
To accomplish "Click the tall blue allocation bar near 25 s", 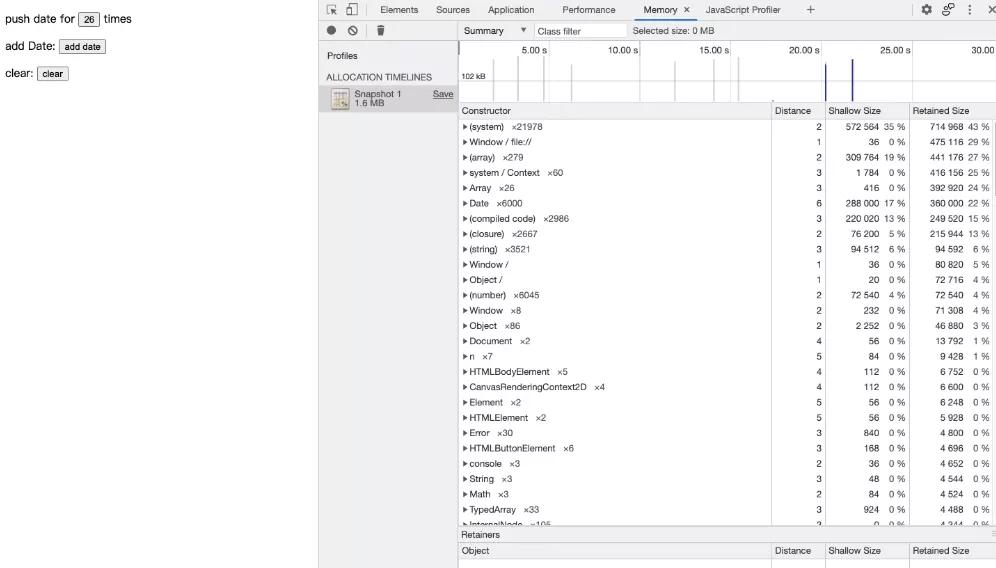I will (x=852, y=80).
